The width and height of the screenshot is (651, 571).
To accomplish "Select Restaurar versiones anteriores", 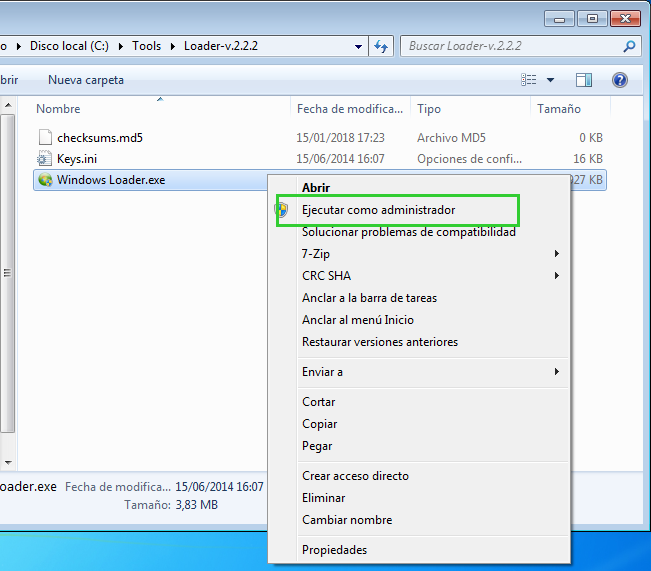I will tap(379, 342).
